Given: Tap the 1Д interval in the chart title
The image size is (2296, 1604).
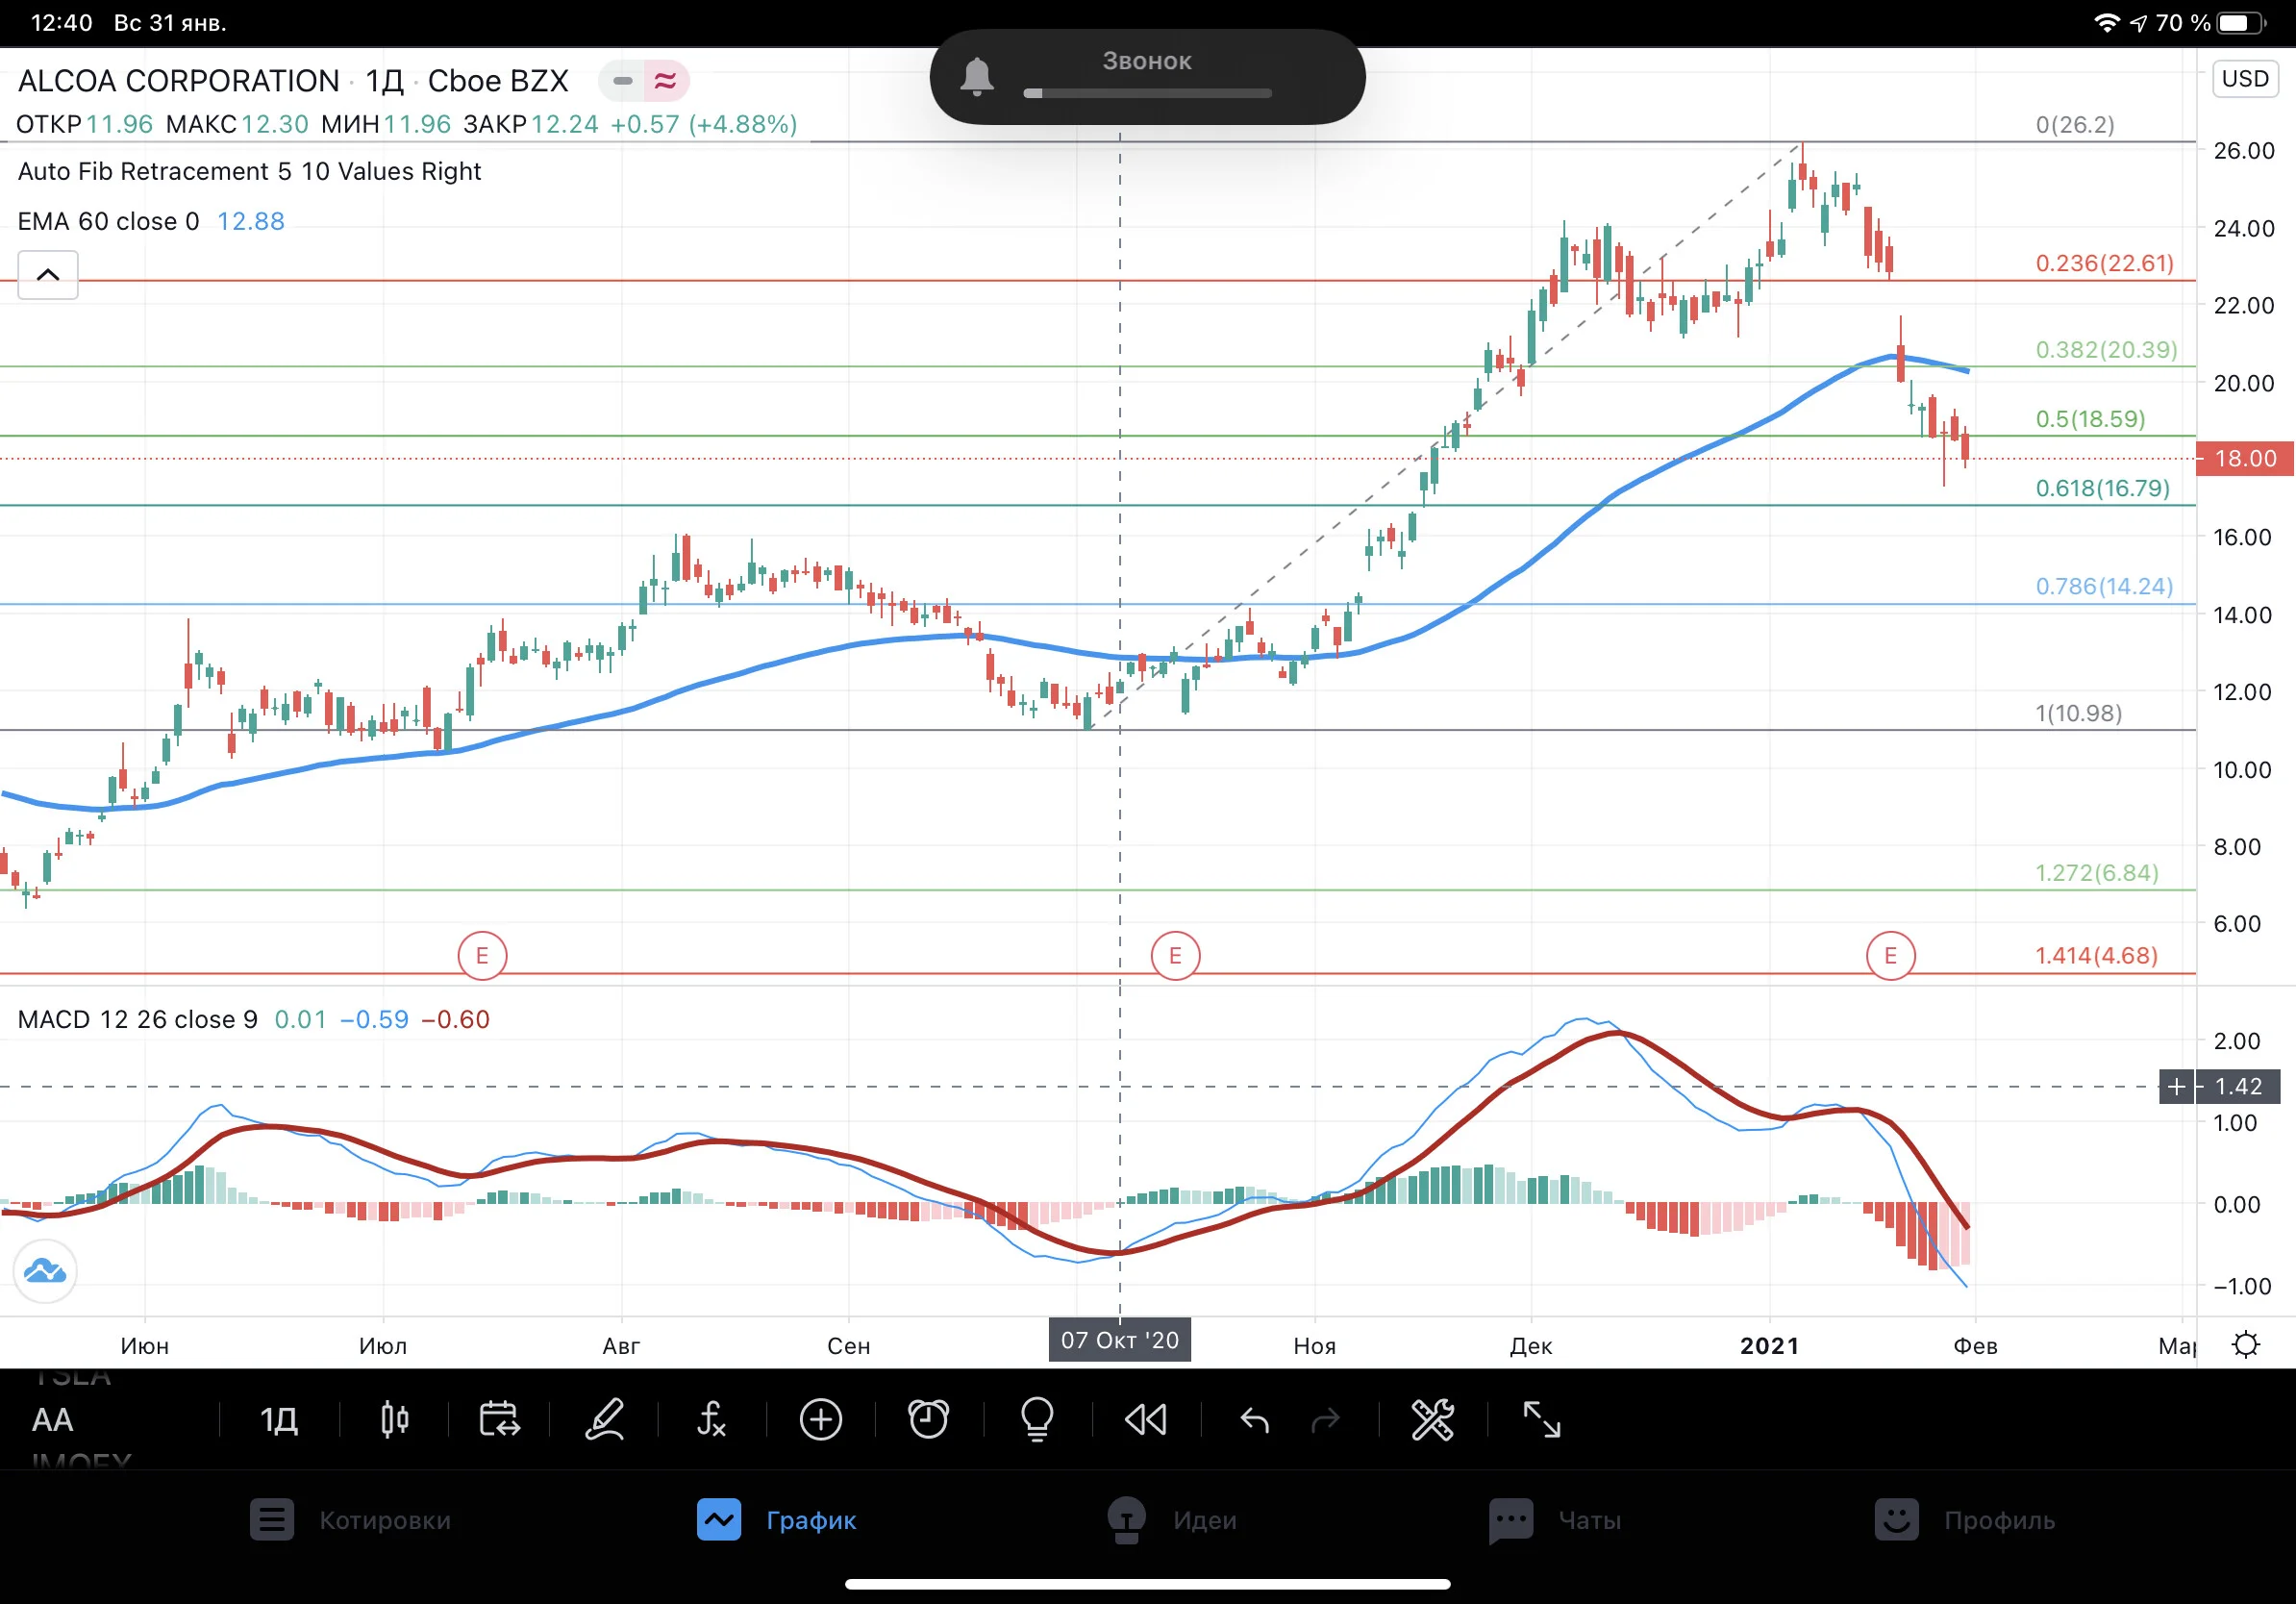Looking at the screenshot, I should (384, 80).
